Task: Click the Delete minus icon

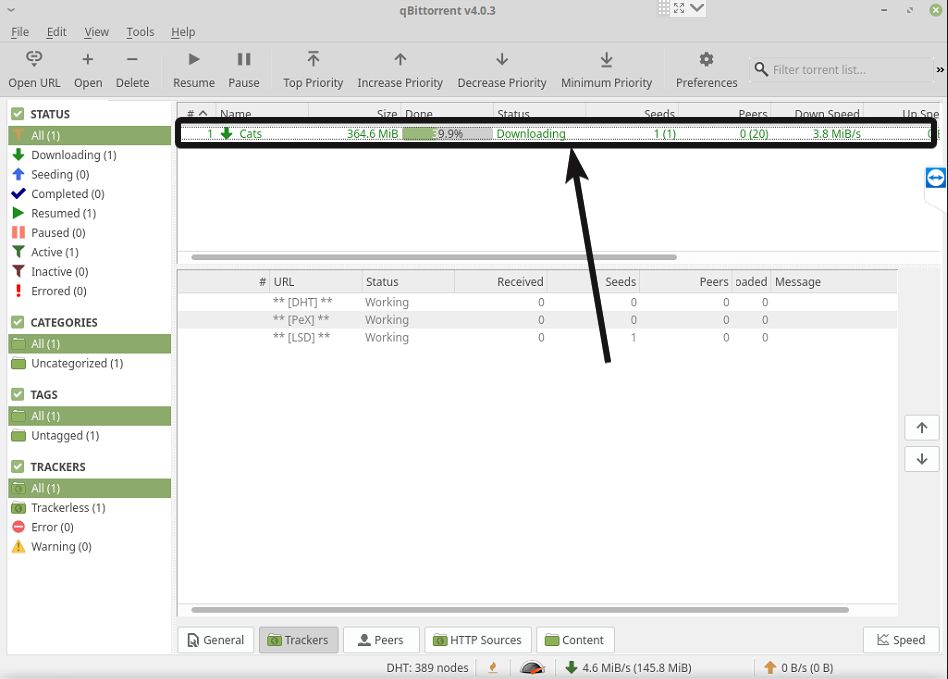Action: click(132, 59)
